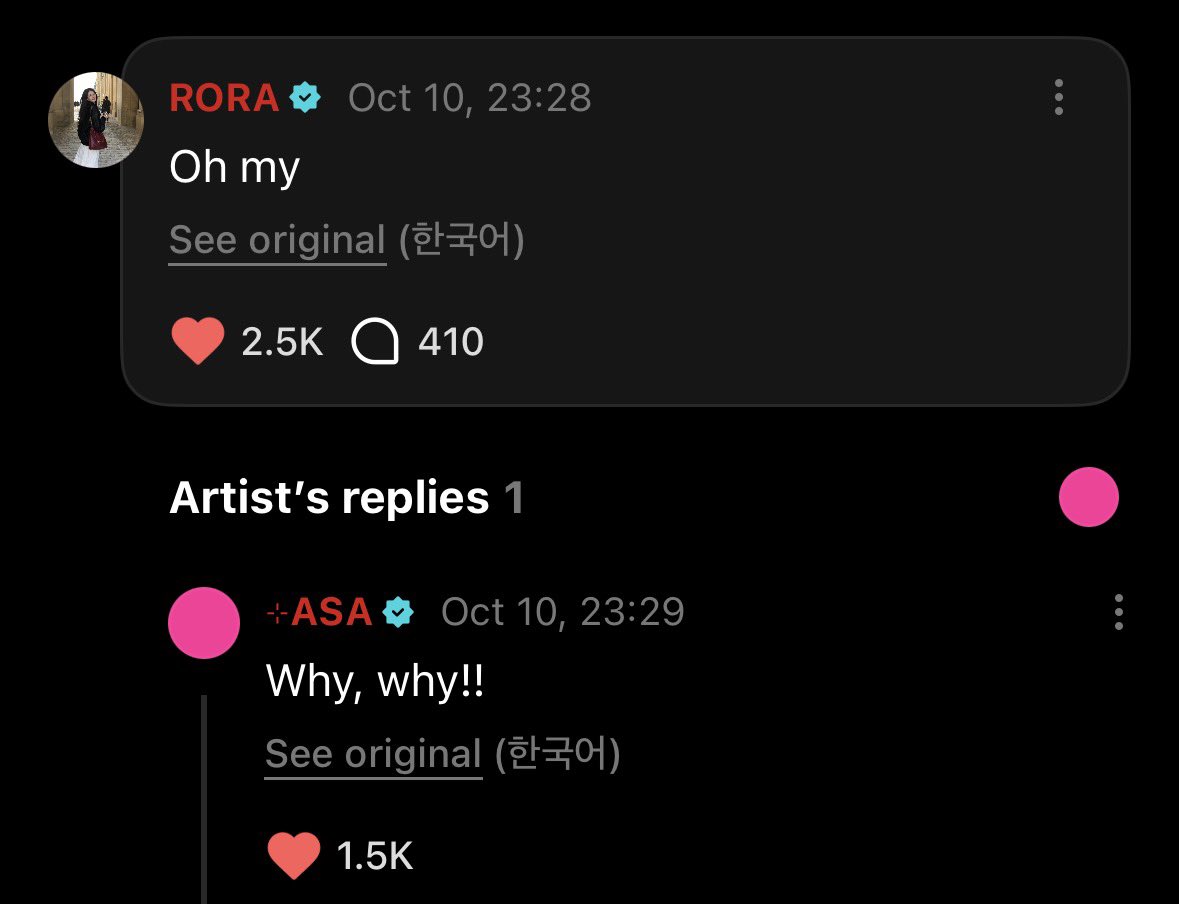Tap the 'Why, why!!' reply text
This screenshot has height=904, width=1179.
(x=374, y=682)
